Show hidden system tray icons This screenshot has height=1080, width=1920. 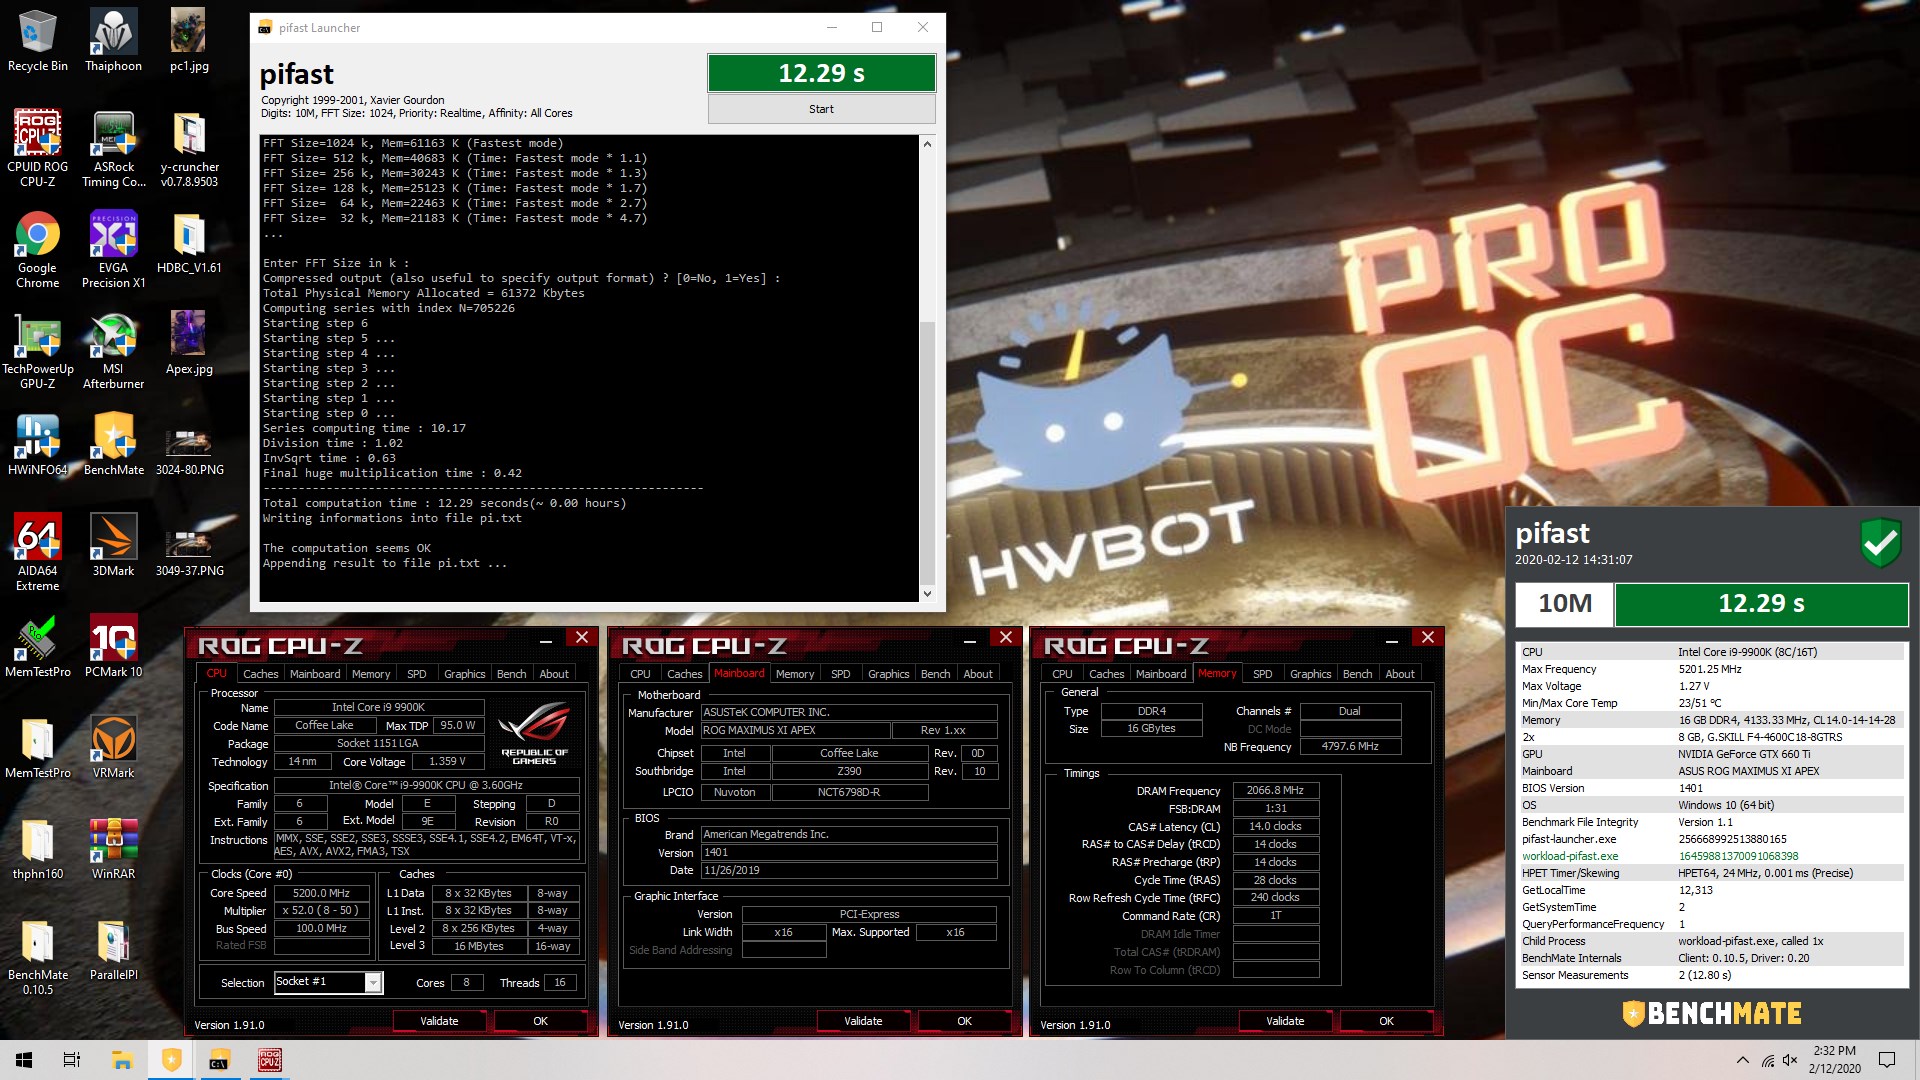[x=1743, y=1060]
